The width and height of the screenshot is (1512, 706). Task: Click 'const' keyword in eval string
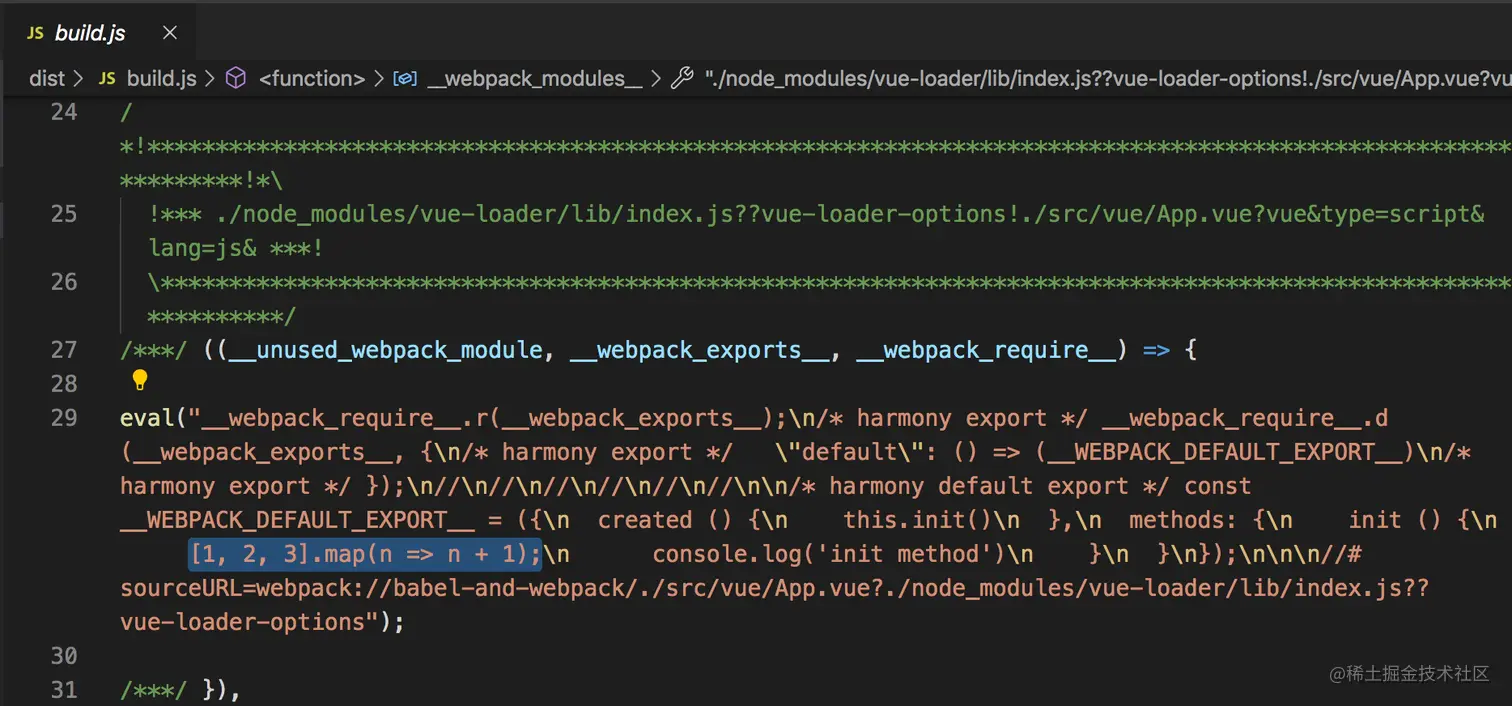(1218, 486)
